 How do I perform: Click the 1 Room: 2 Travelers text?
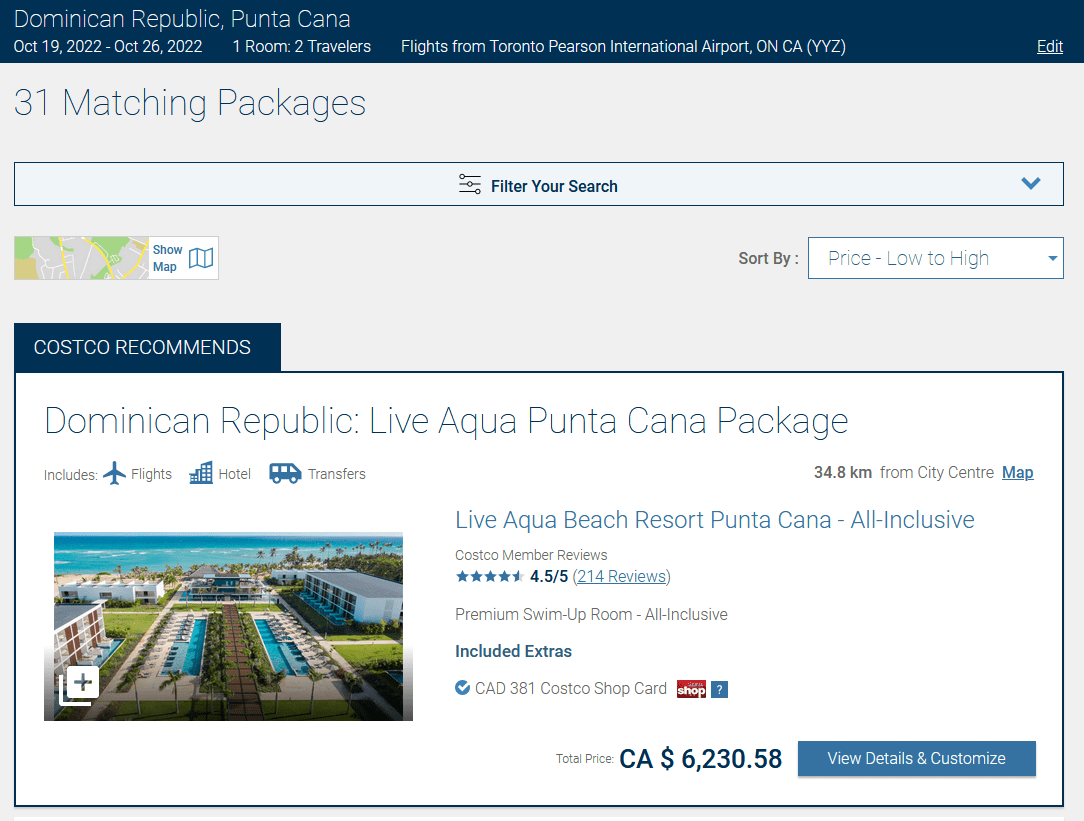point(301,46)
